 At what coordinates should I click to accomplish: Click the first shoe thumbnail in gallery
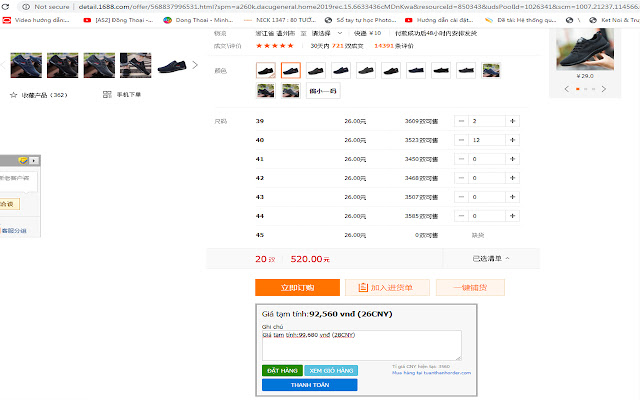point(25,66)
